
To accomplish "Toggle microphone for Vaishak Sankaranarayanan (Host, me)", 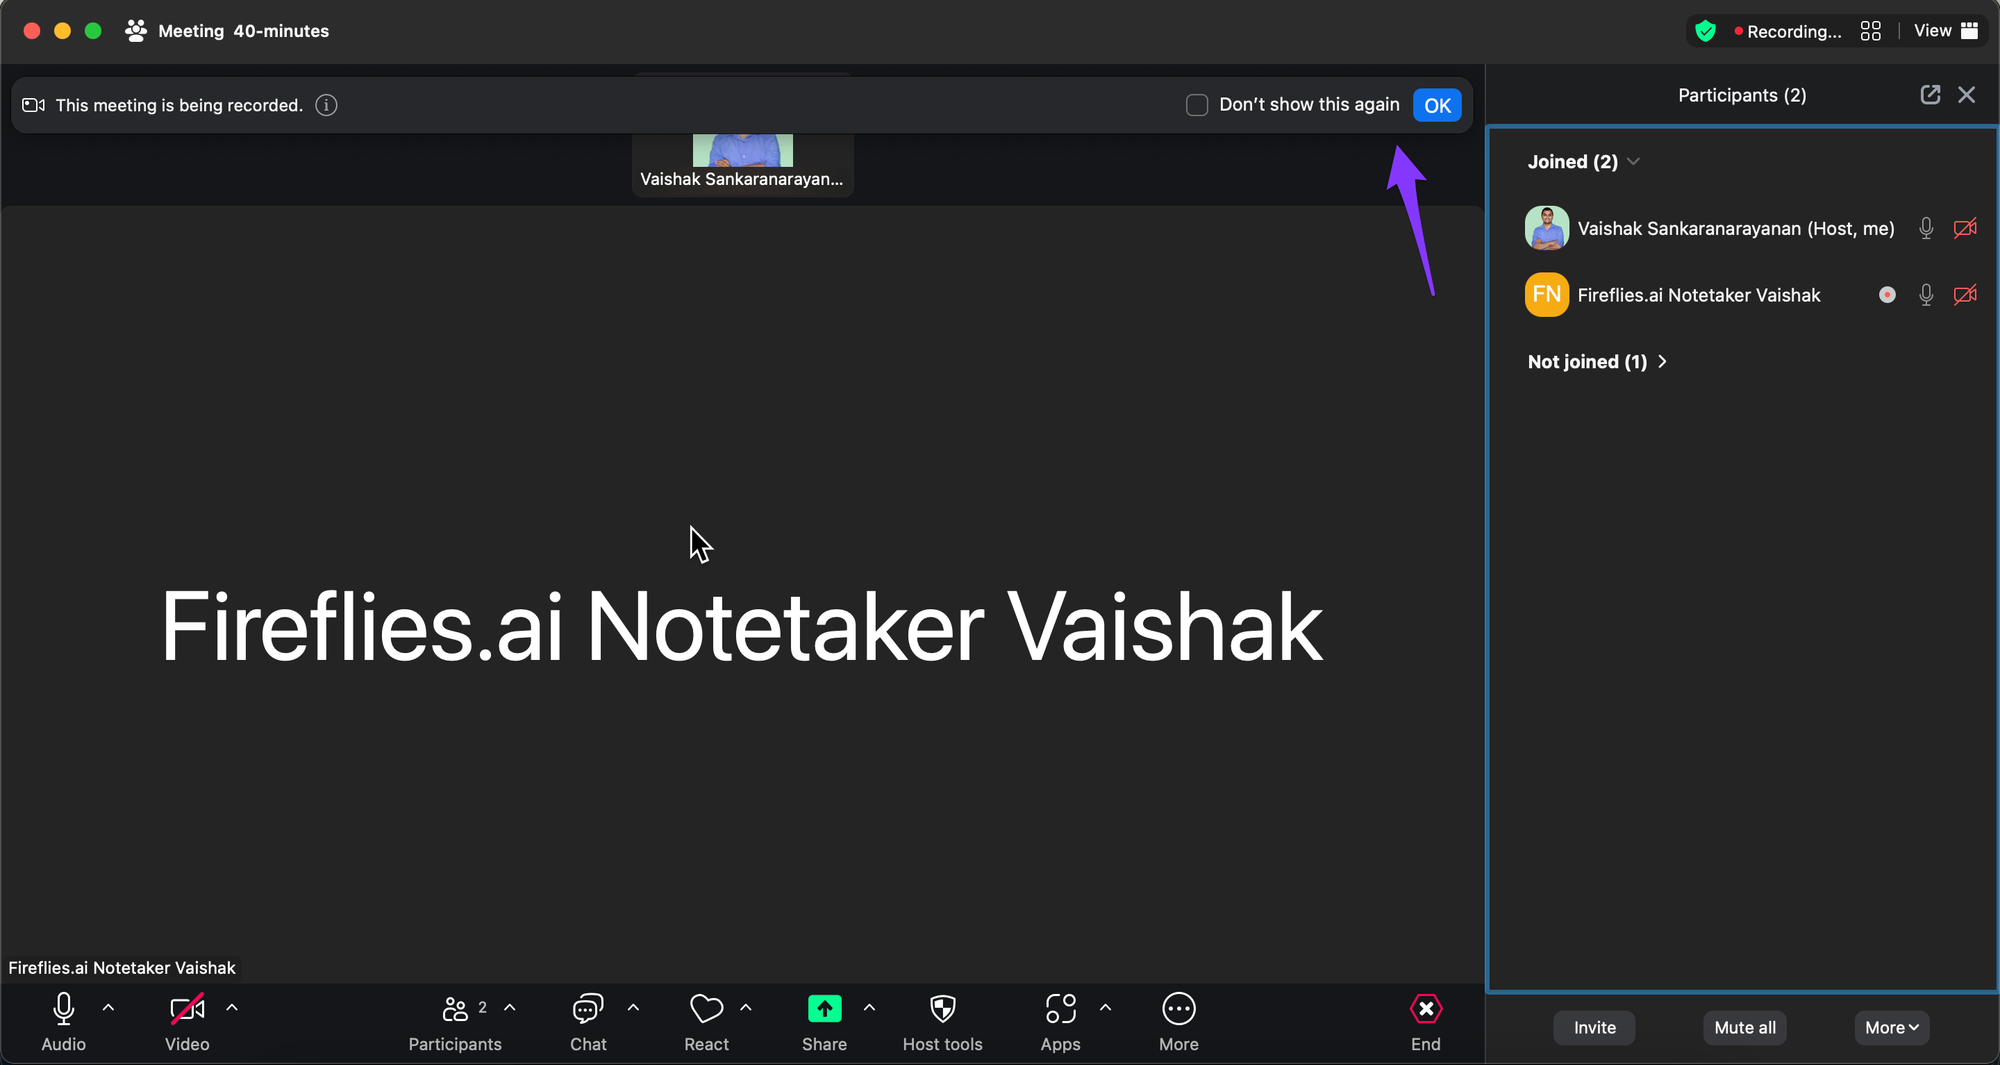I will (1926, 228).
